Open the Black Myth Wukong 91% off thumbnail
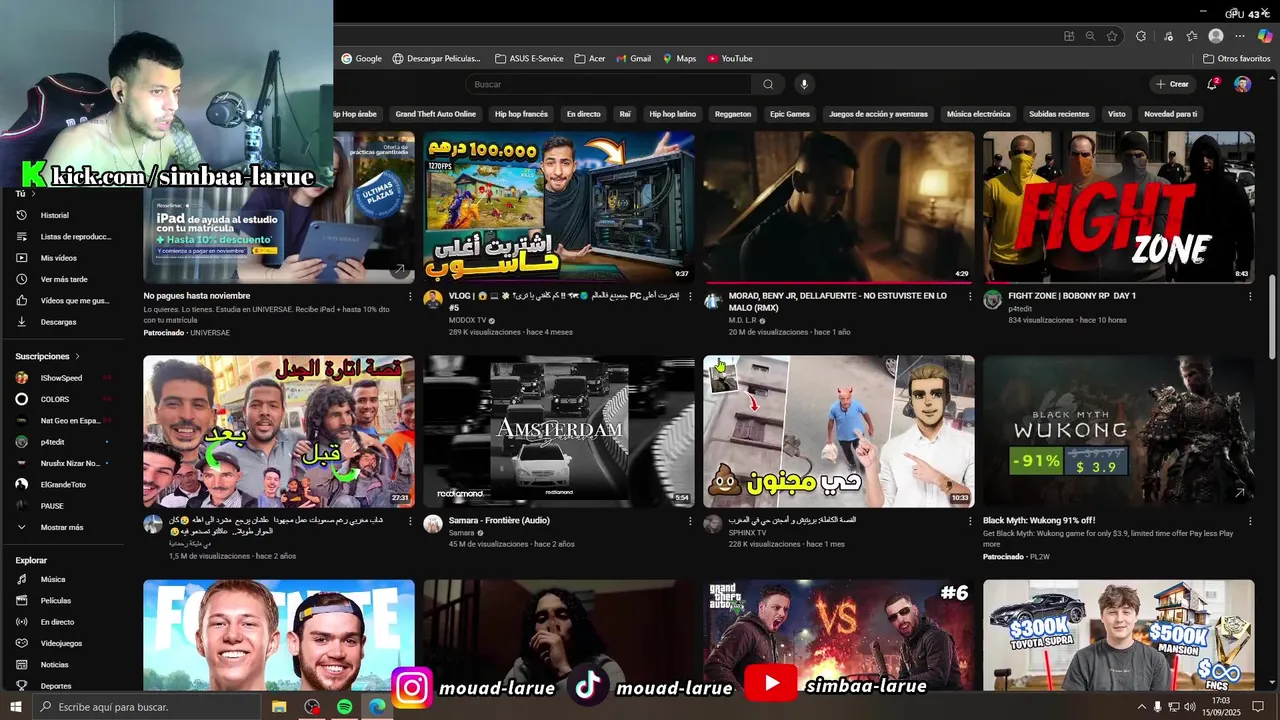The image size is (1280, 720). tap(1118, 431)
